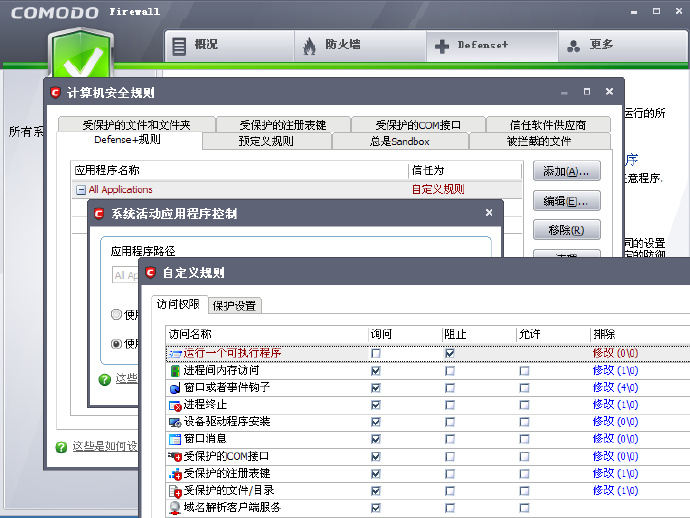The image size is (690, 518).
Task: Switch to 保护设置 tab
Action: (x=235, y=305)
